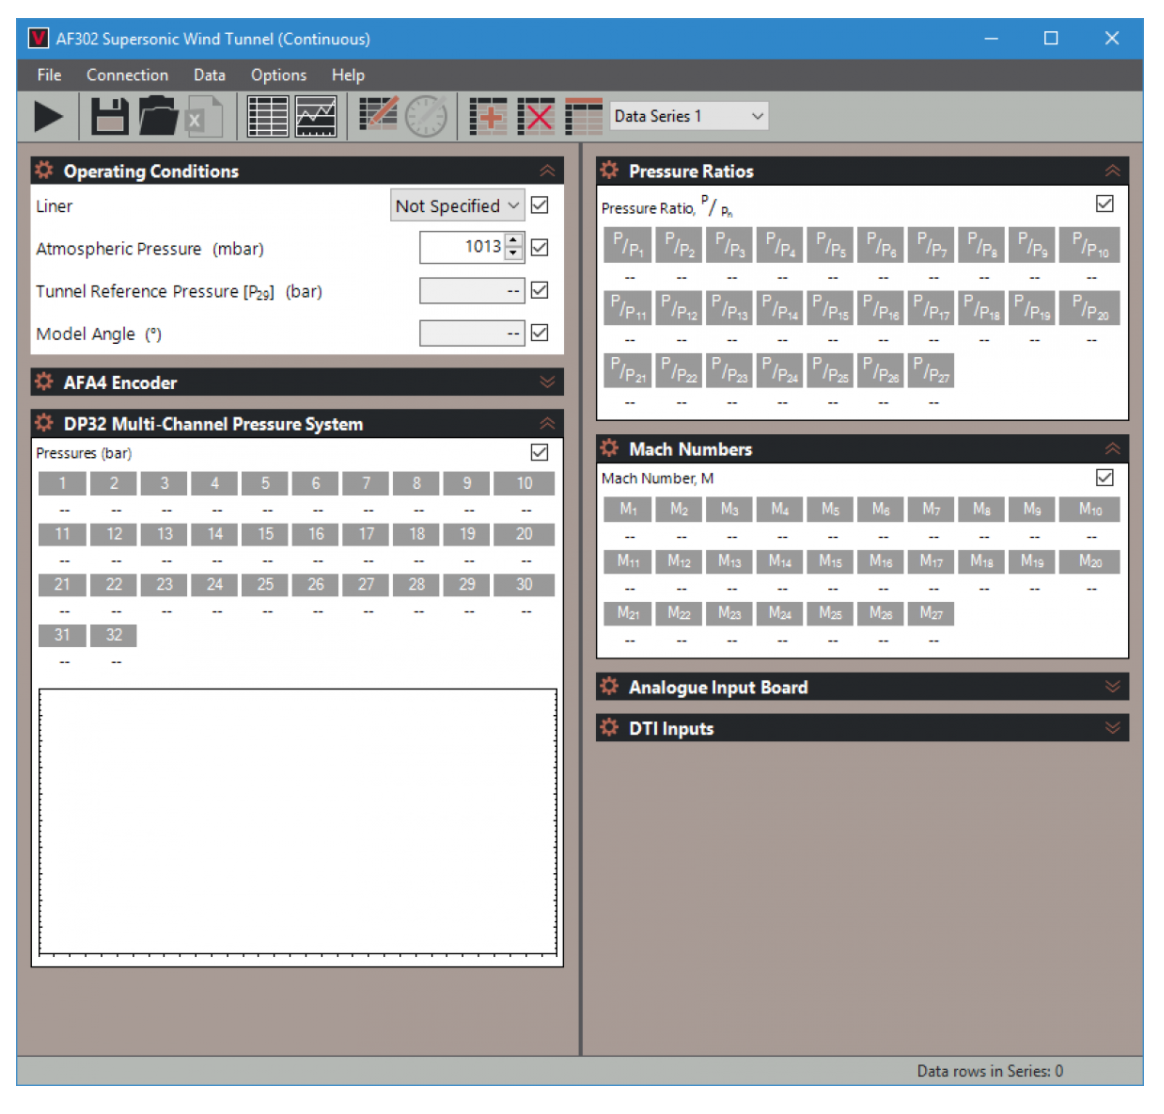Open the Options menu
Image resolution: width=1164 pixels, height=1114 pixels.
pyautogui.click(x=278, y=75)
